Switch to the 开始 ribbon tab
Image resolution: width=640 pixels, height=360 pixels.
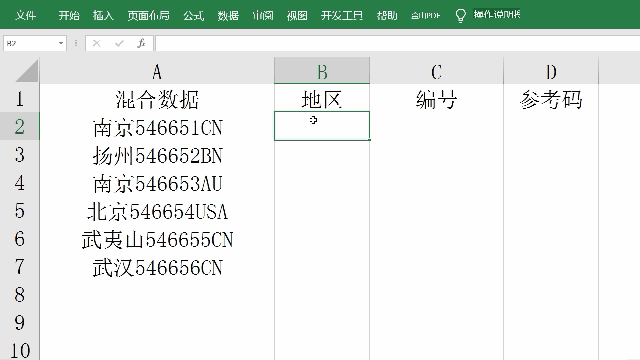coord(69,16)
